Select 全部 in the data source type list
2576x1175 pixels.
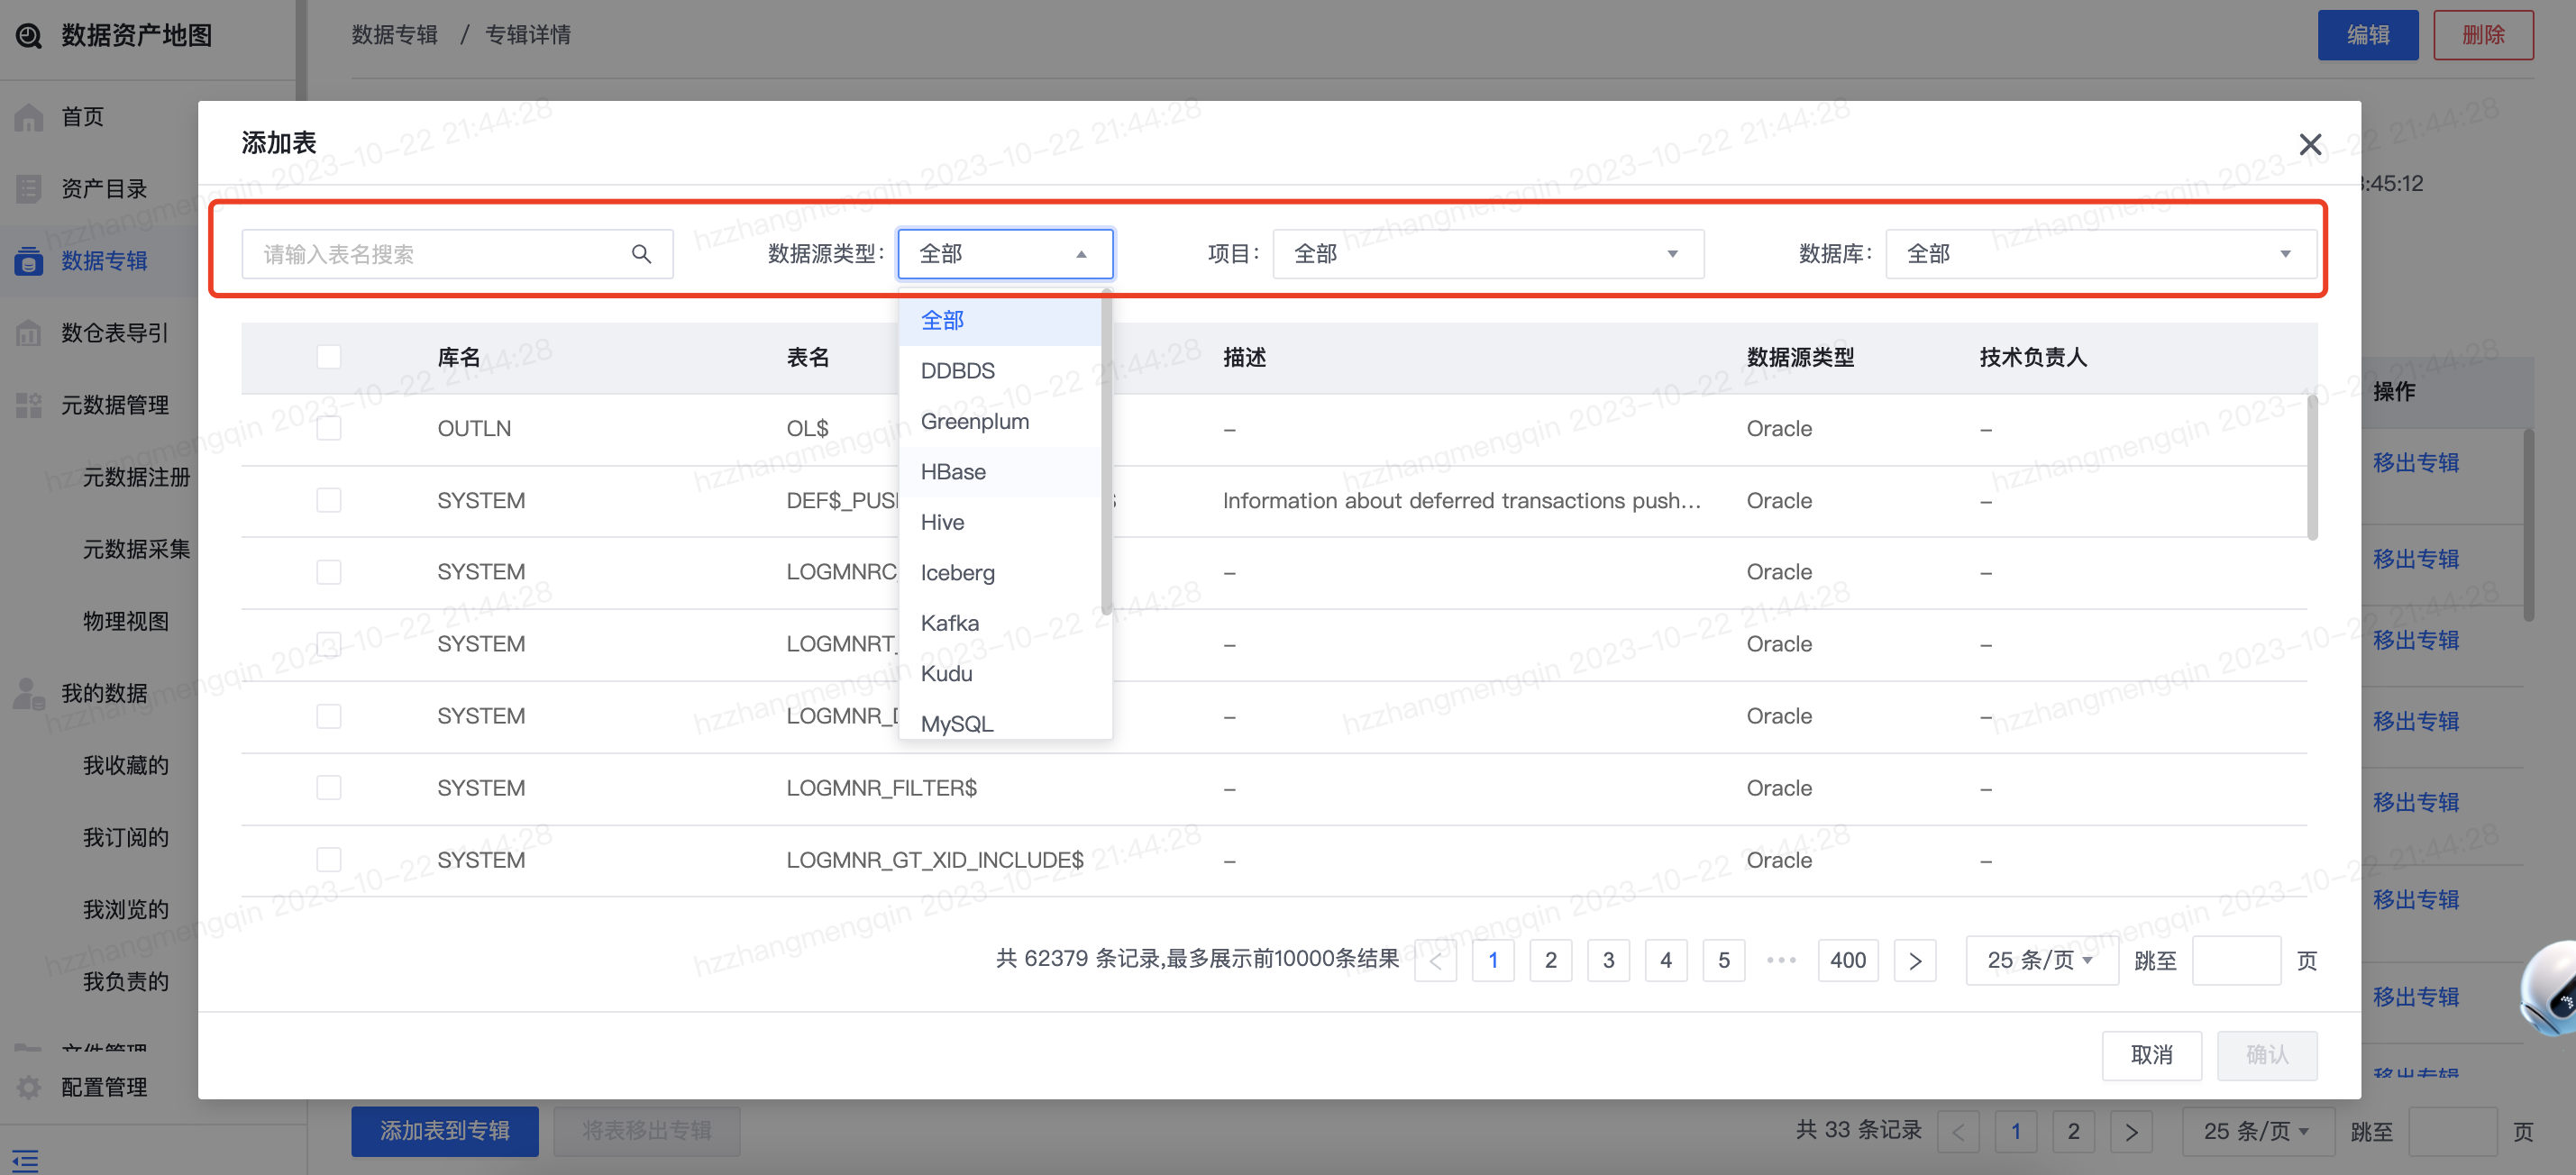tap(1000, 320)
